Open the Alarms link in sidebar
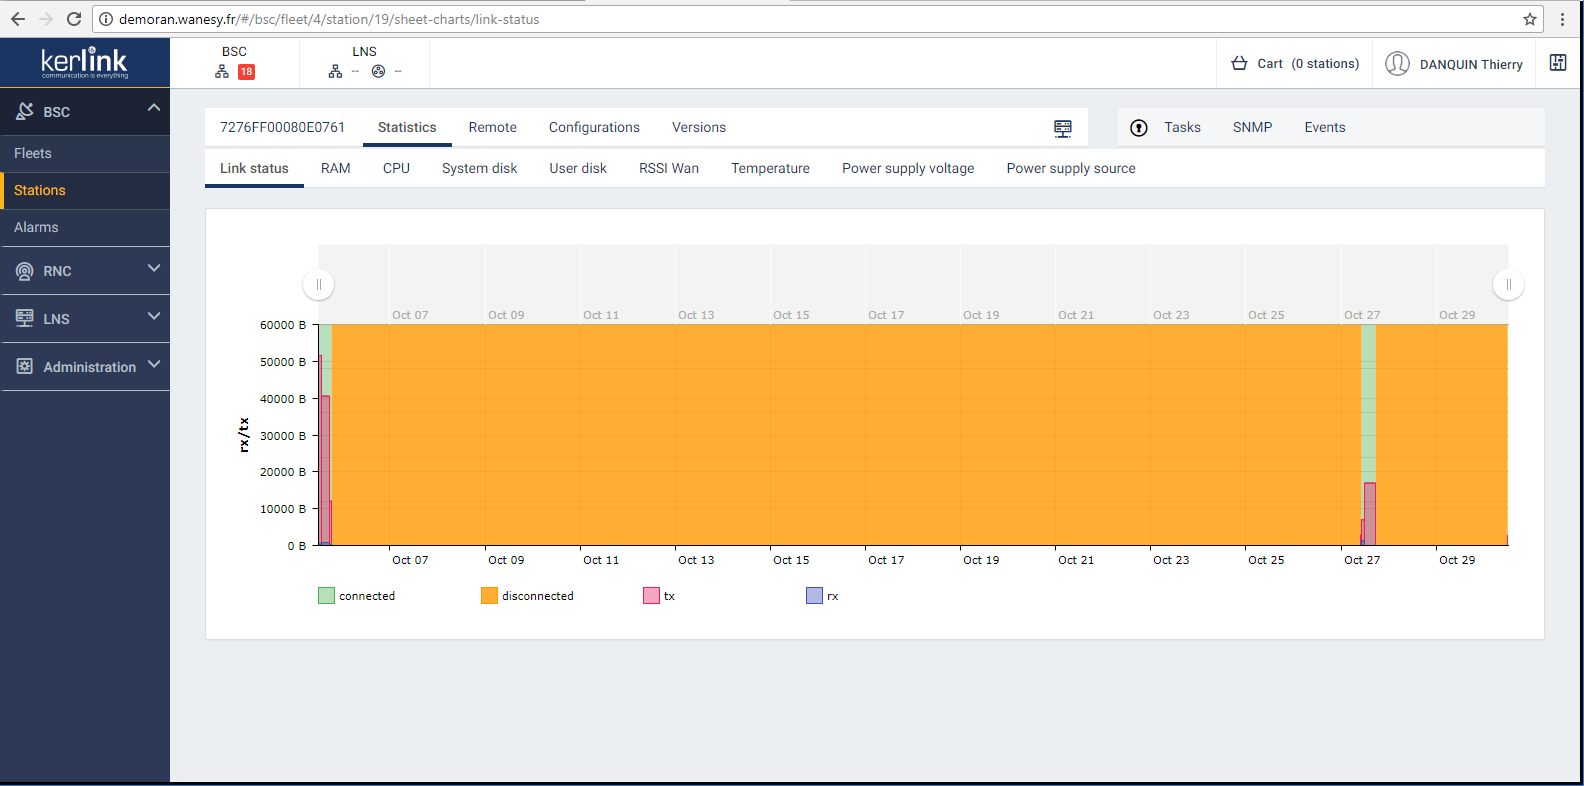This screenshot has width=1584, height=786. click(36, 228)
